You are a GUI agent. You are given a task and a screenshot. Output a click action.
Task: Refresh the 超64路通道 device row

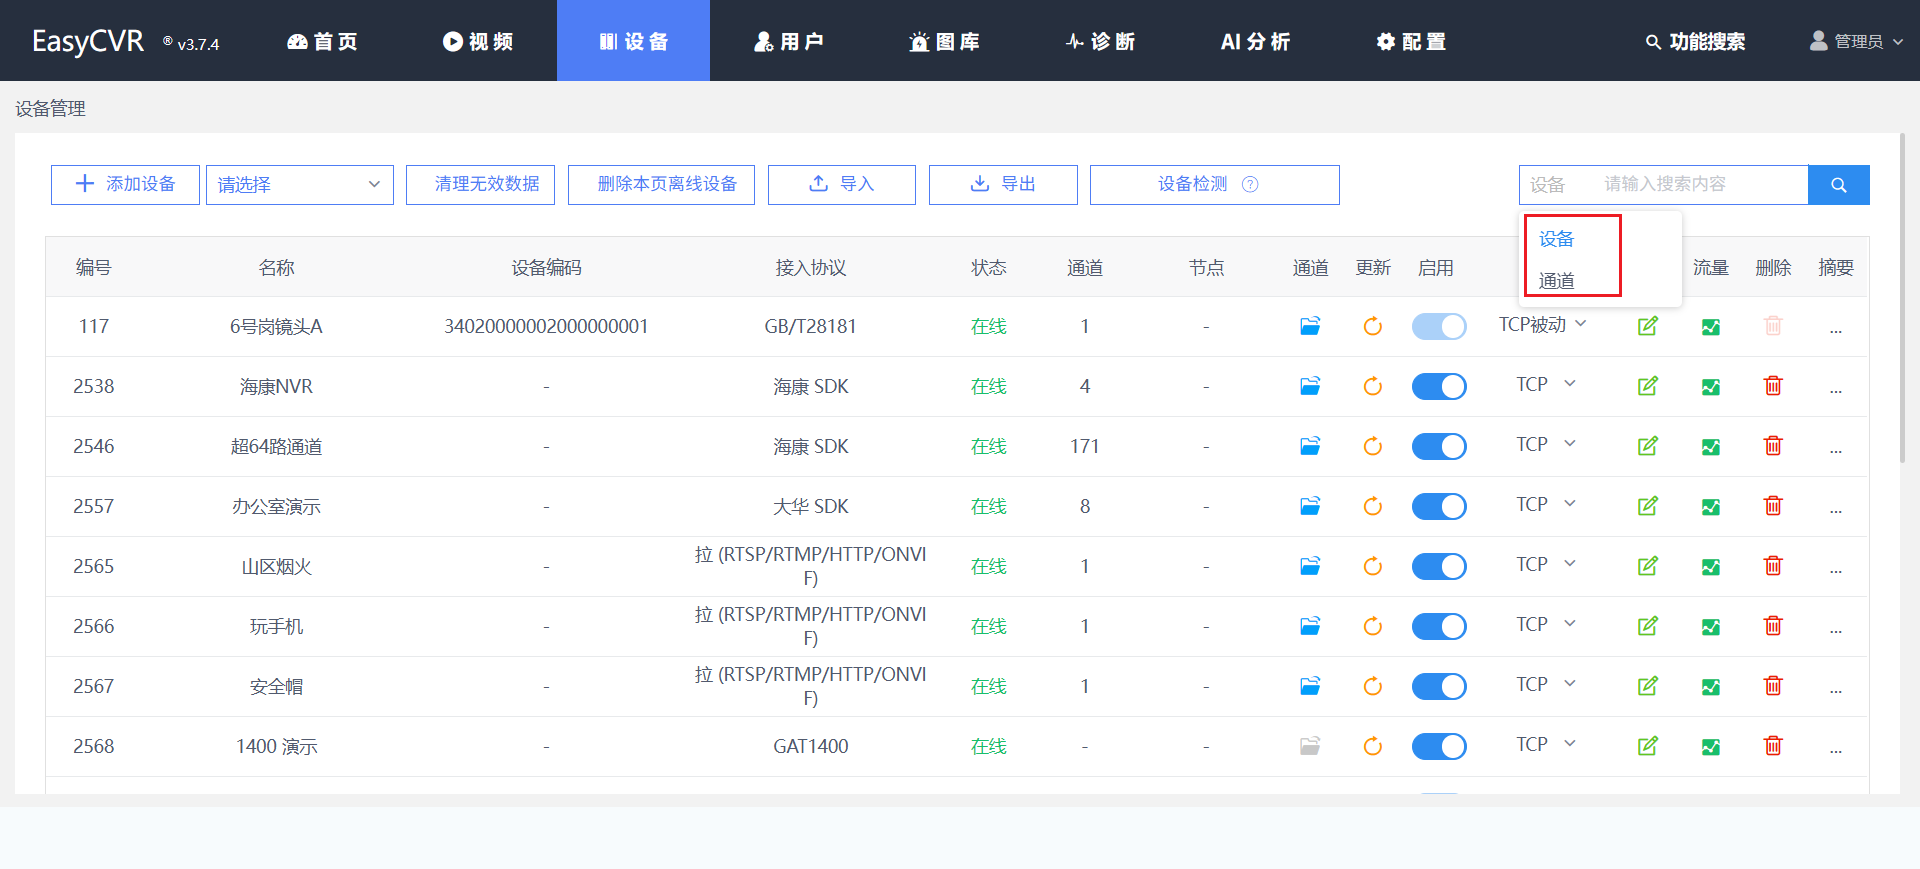click(x=1373, y=446)
